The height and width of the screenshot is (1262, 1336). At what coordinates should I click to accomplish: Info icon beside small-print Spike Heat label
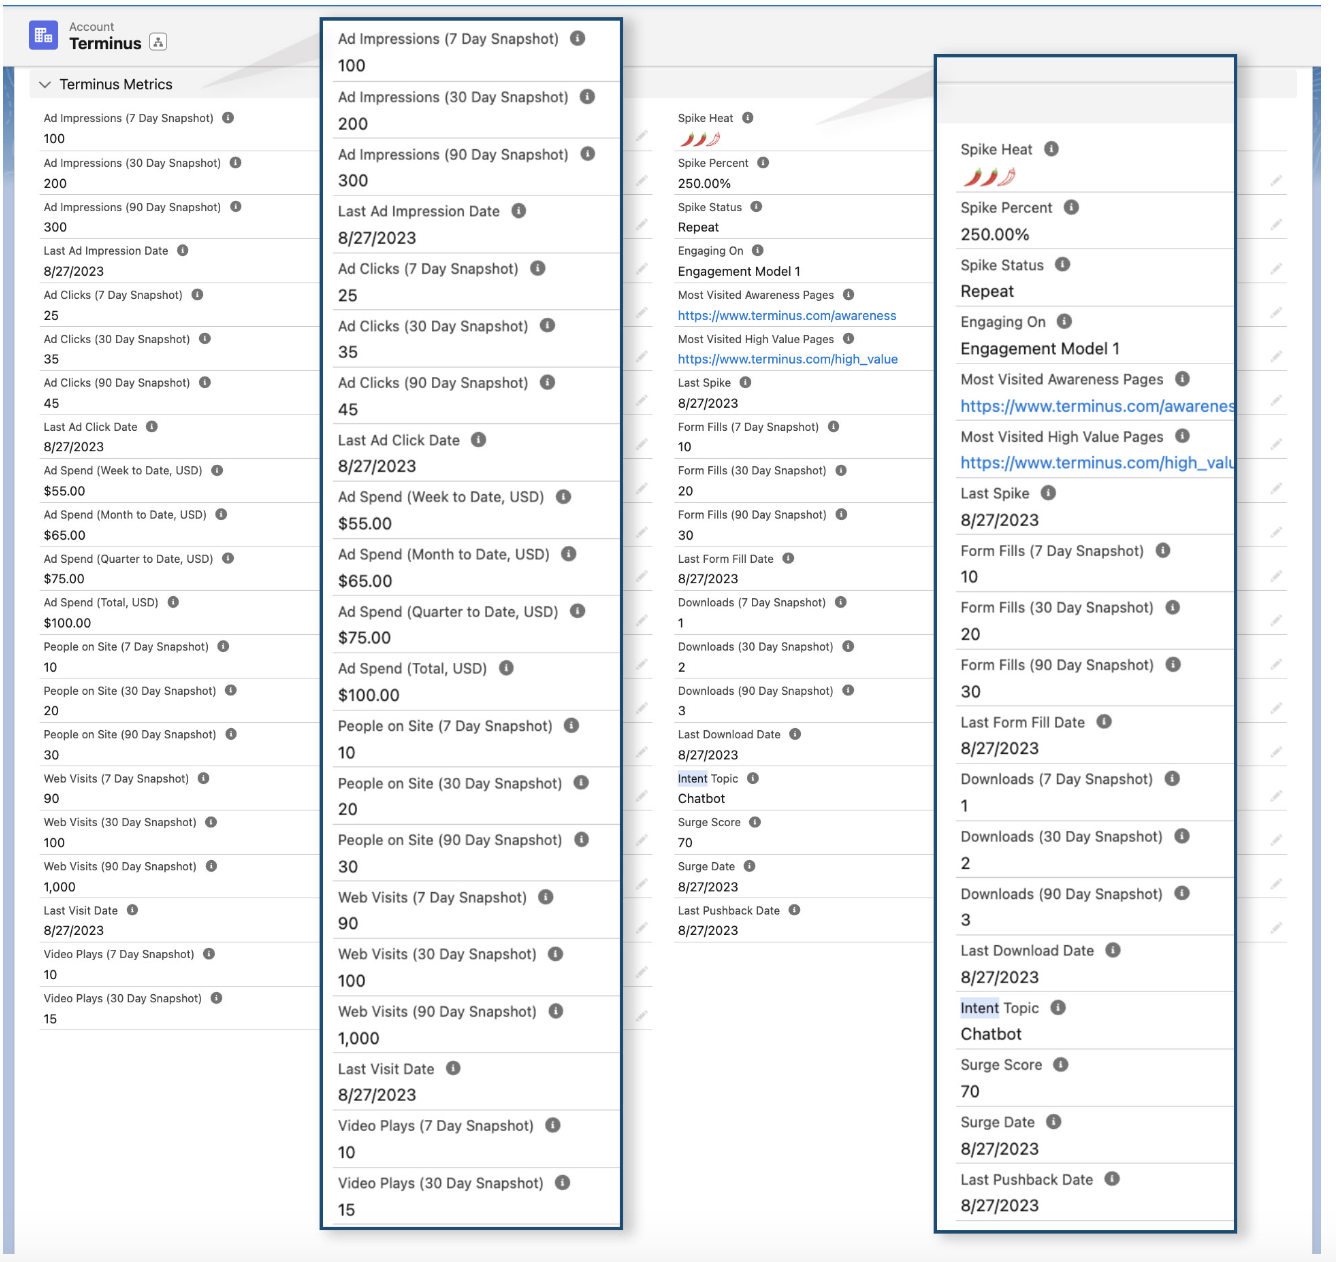[x=748, y=118]
